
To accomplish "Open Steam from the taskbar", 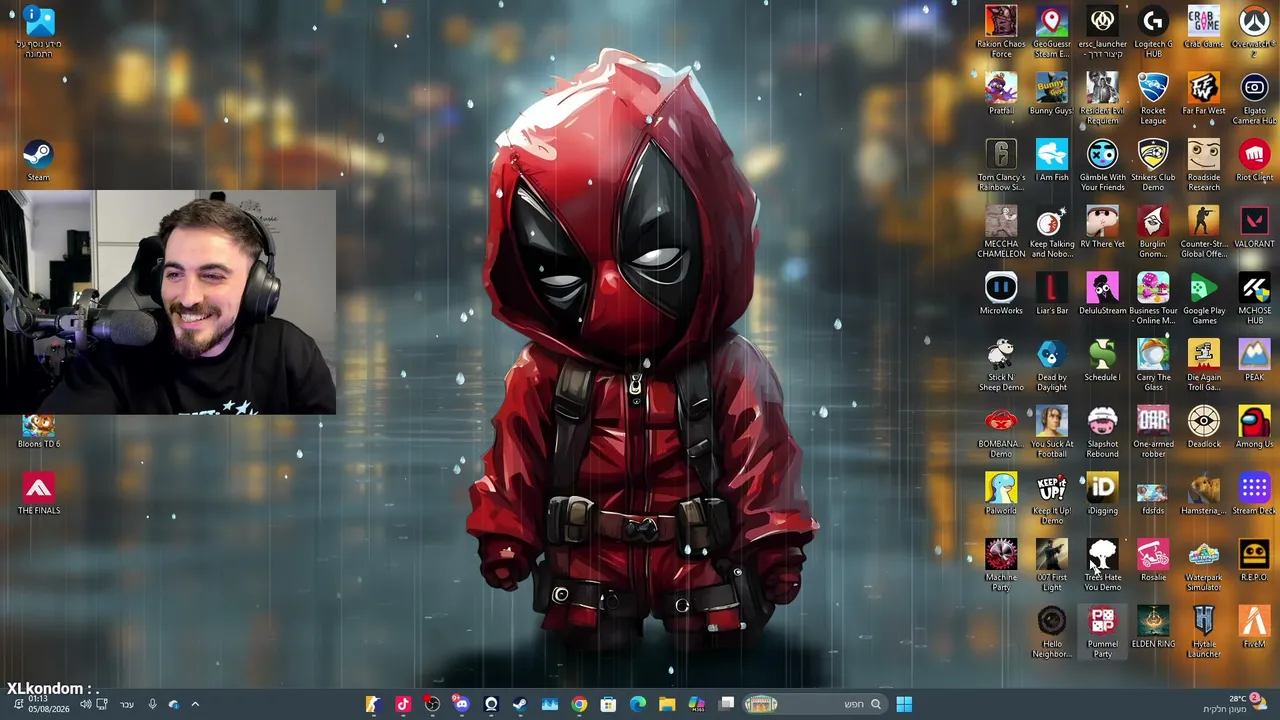I will [520, 704].
